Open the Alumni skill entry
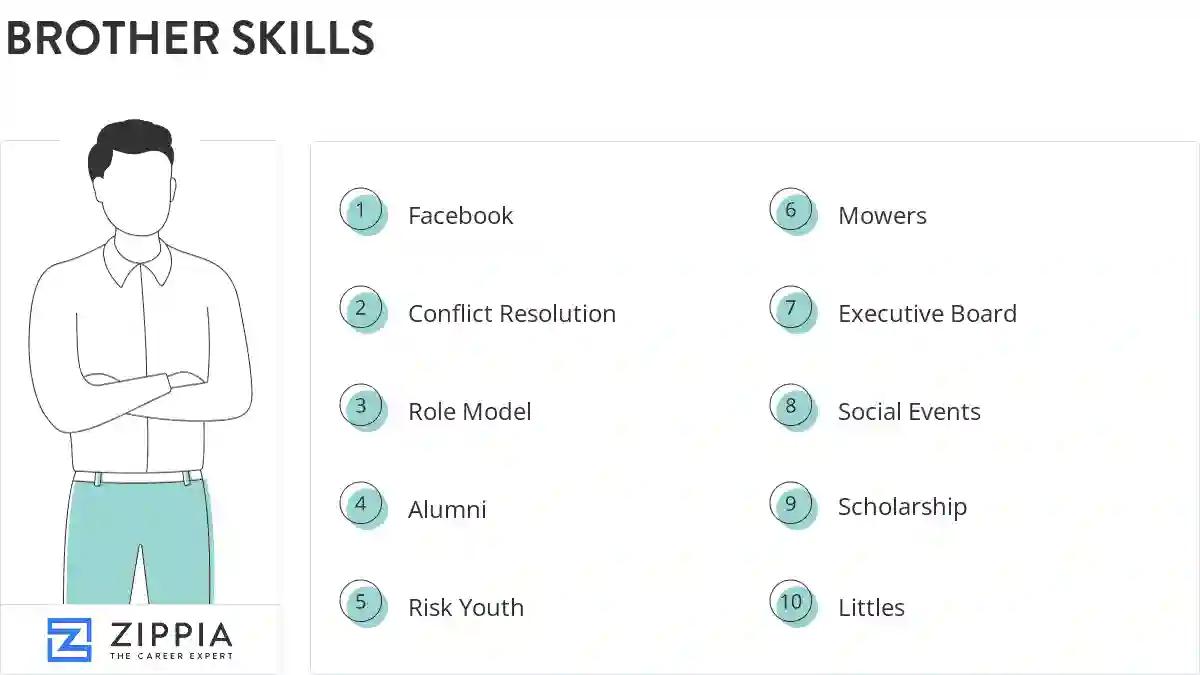The width and height of the screenshot is (1200, 675). (447, 510)
